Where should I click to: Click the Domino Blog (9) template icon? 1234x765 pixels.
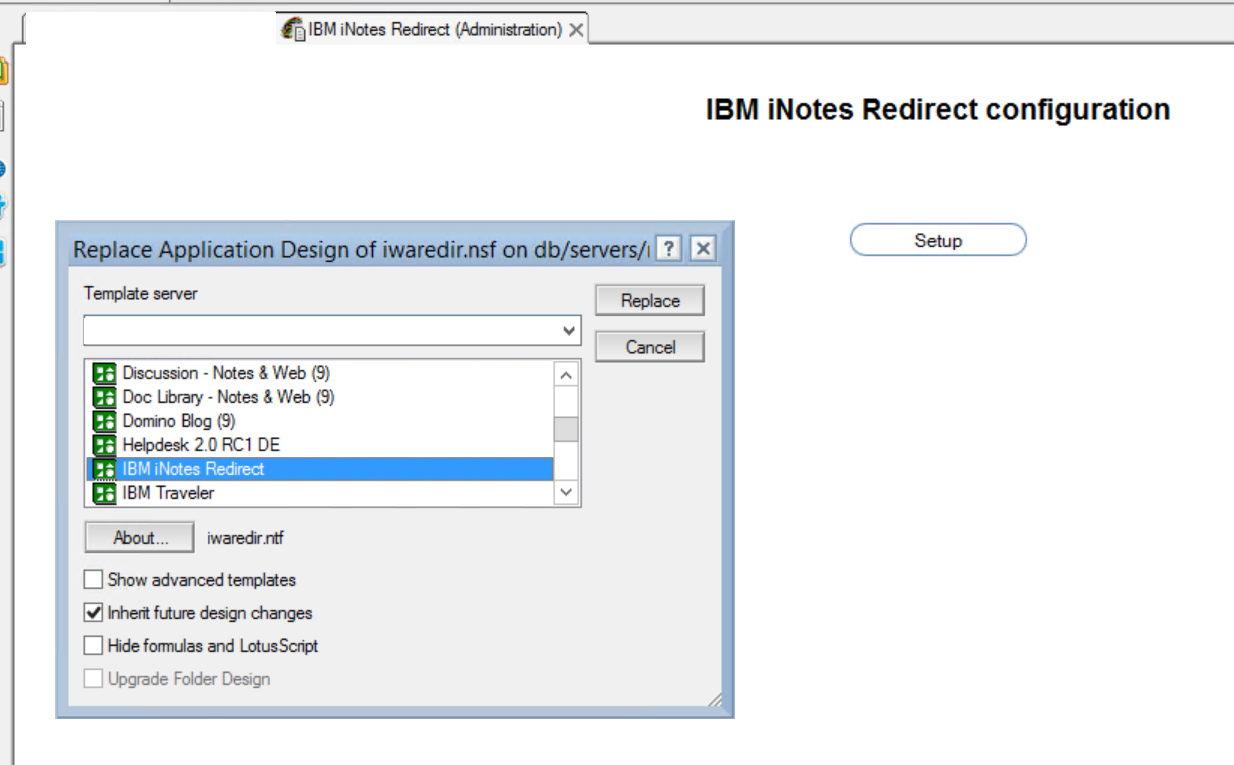pos(104,421)
